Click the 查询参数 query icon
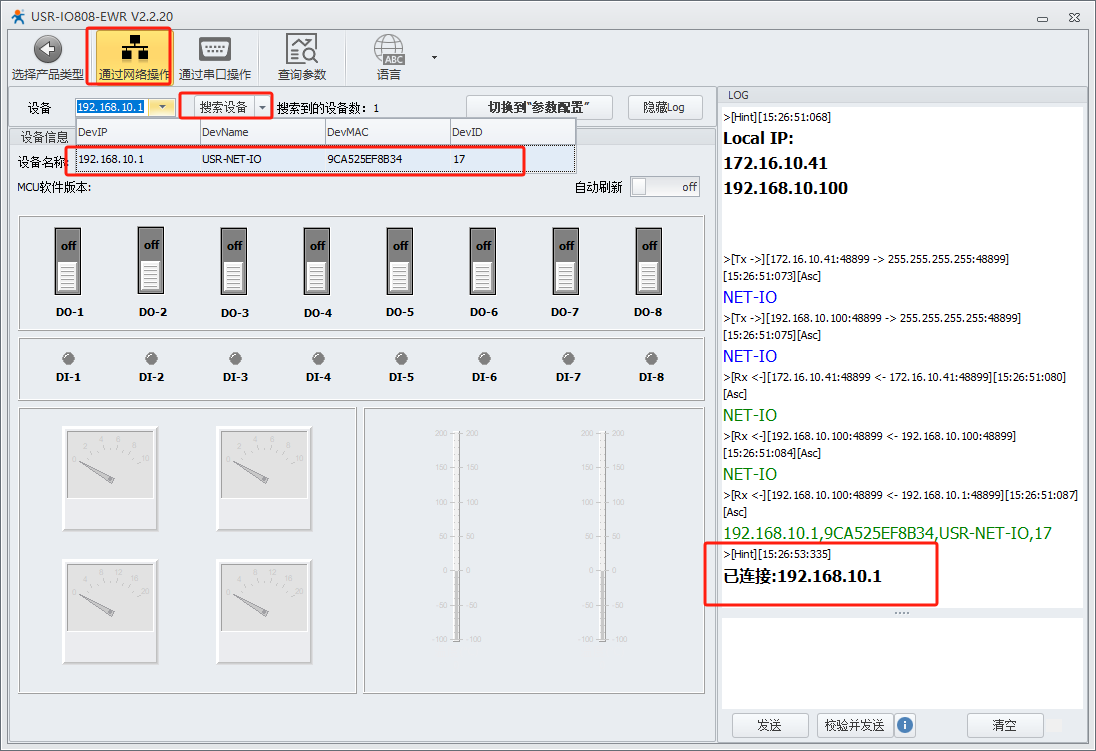The width and height of the screenshot is (1096, 751). [x=301, y=49]
